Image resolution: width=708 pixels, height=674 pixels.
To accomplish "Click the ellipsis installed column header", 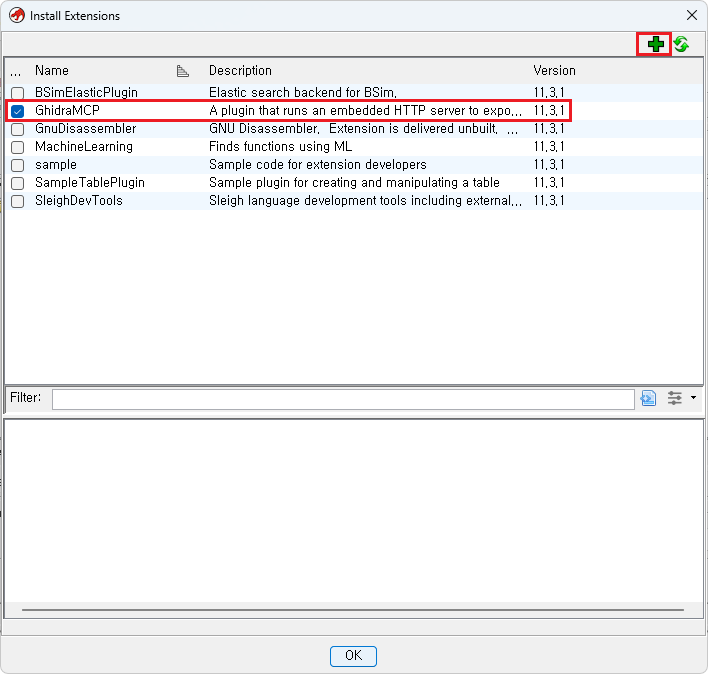I will click(15, 72).
